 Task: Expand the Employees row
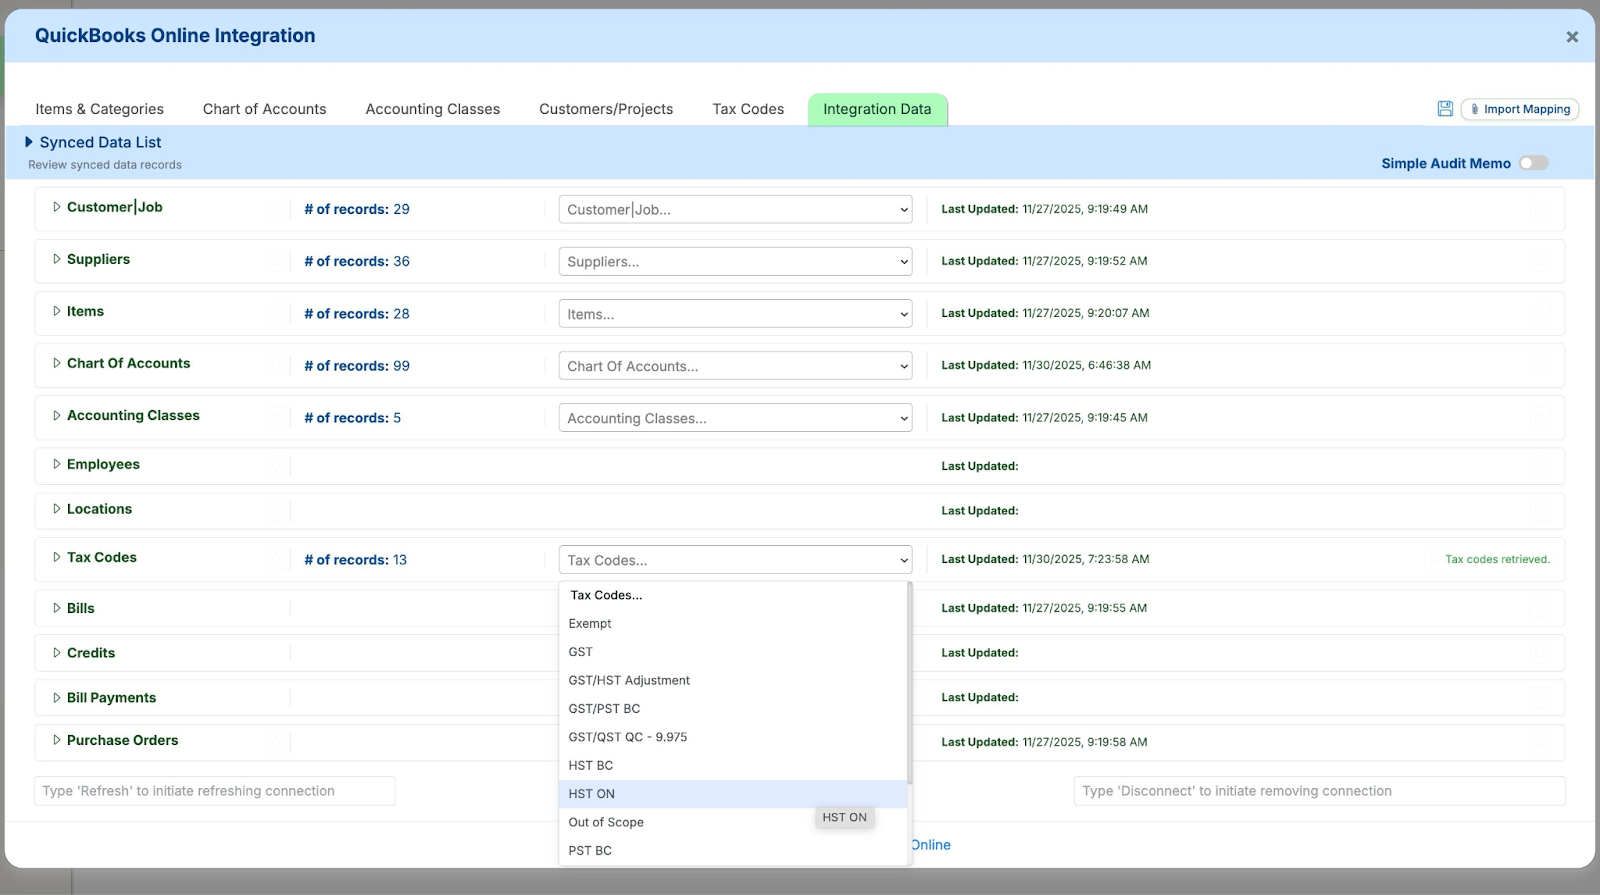click(57, 464)
